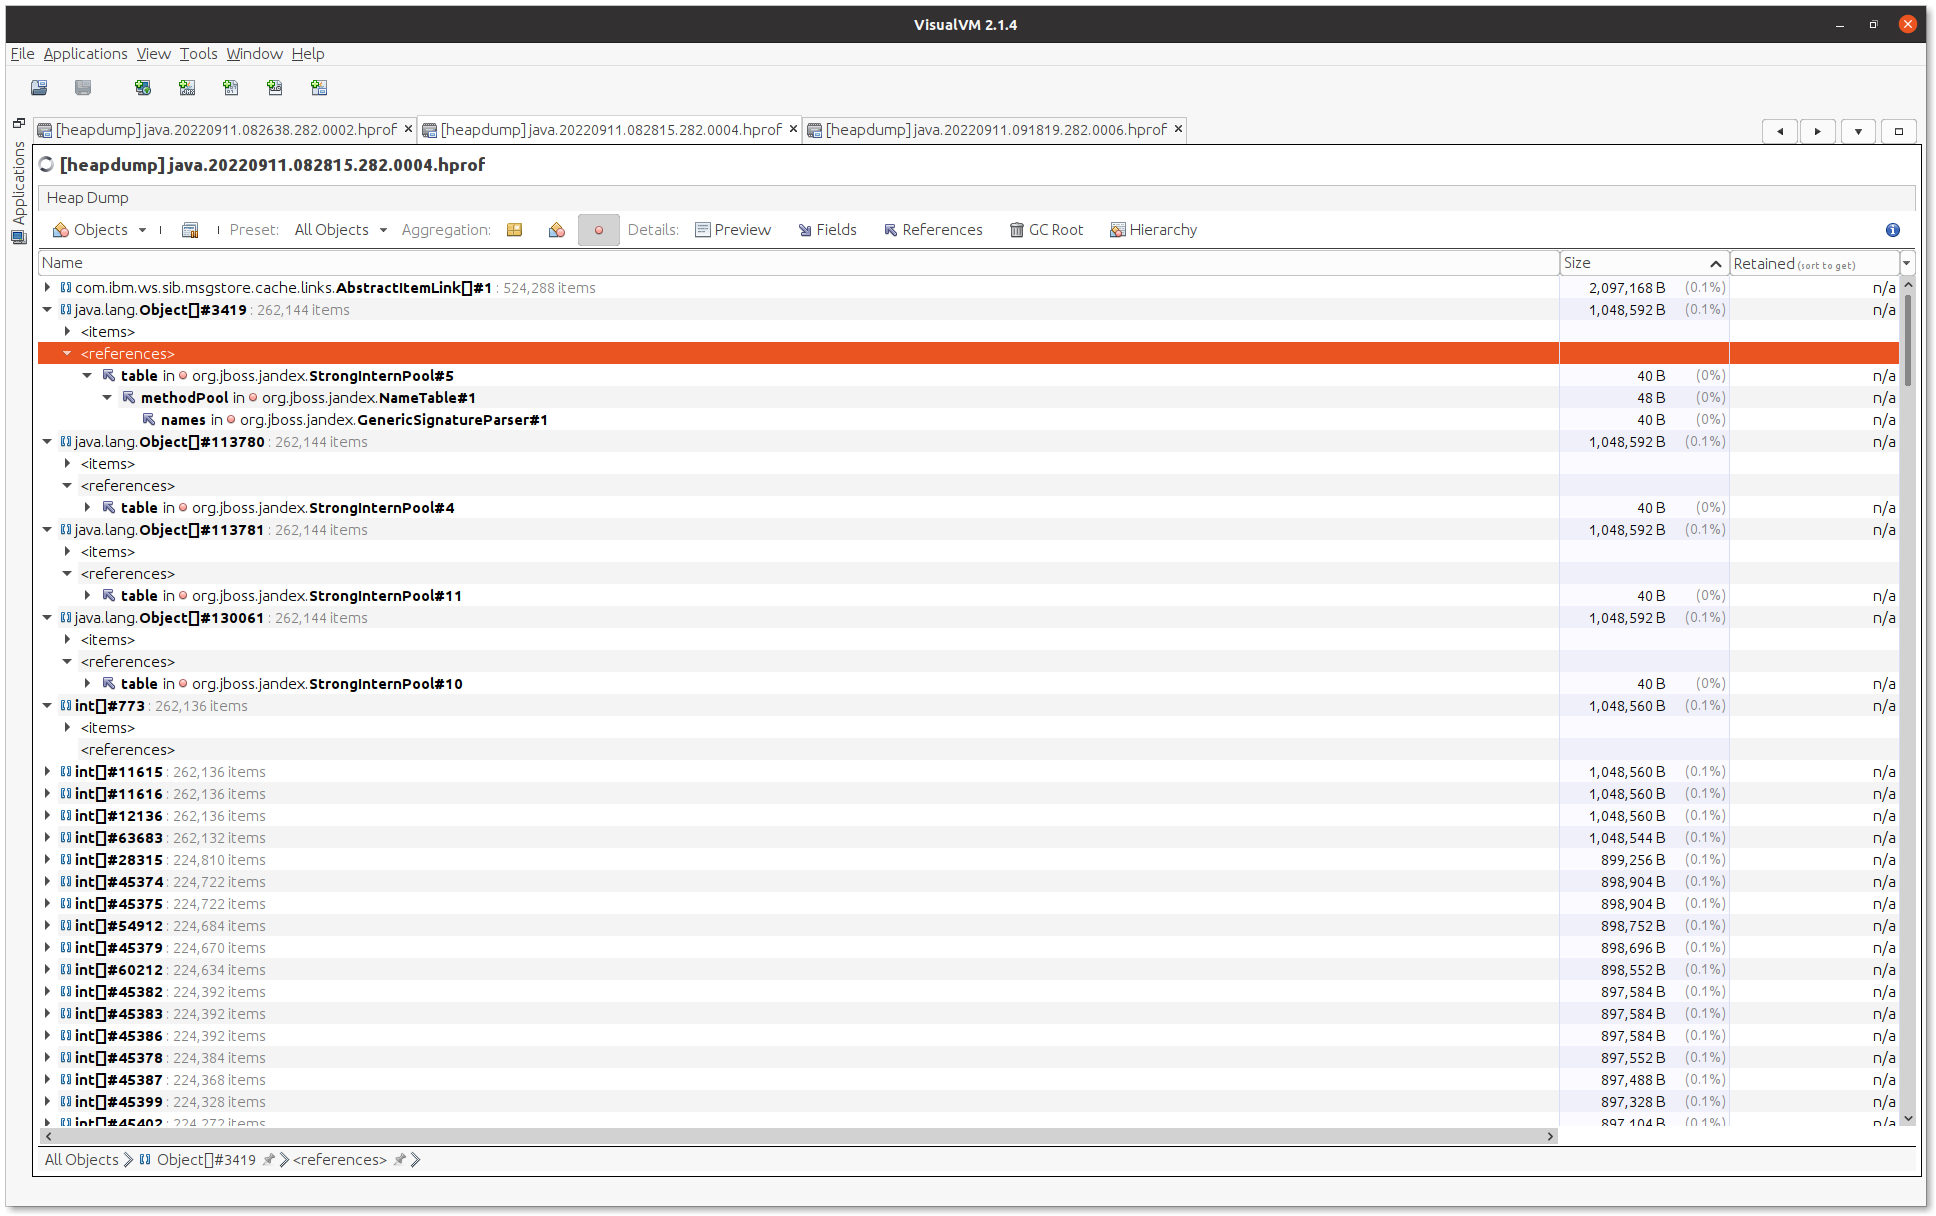Viewport: 1936px width, 1216px height.
Task: Toggle the Preview details view
Action: 733,230
